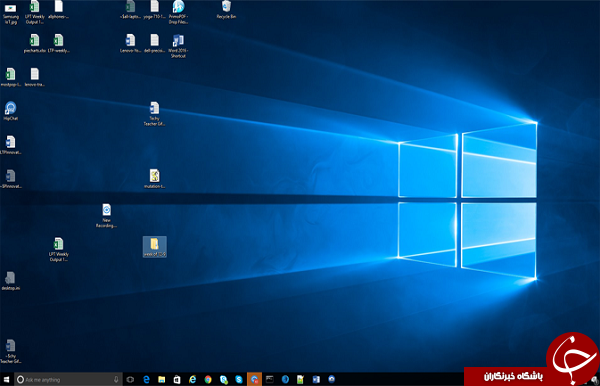Open the notepad-style taskbar icon beside Word
This screenshot has width=600, height=386.
tap(300, 379)
